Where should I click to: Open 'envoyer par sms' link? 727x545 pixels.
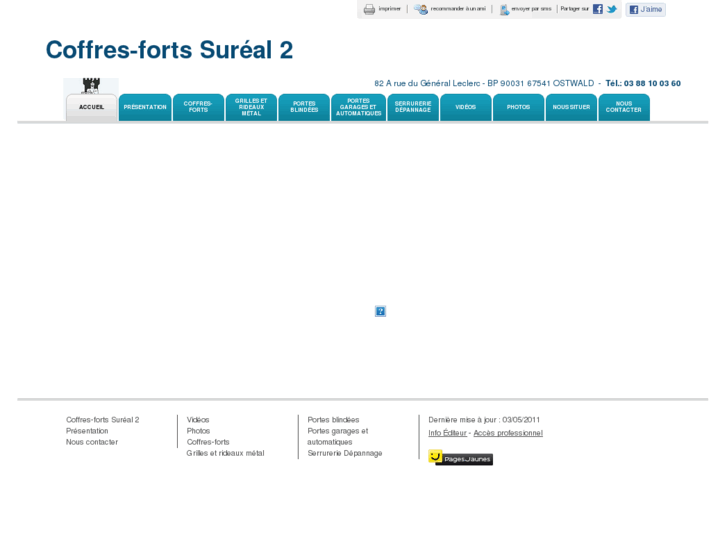(x=531, y=9)
